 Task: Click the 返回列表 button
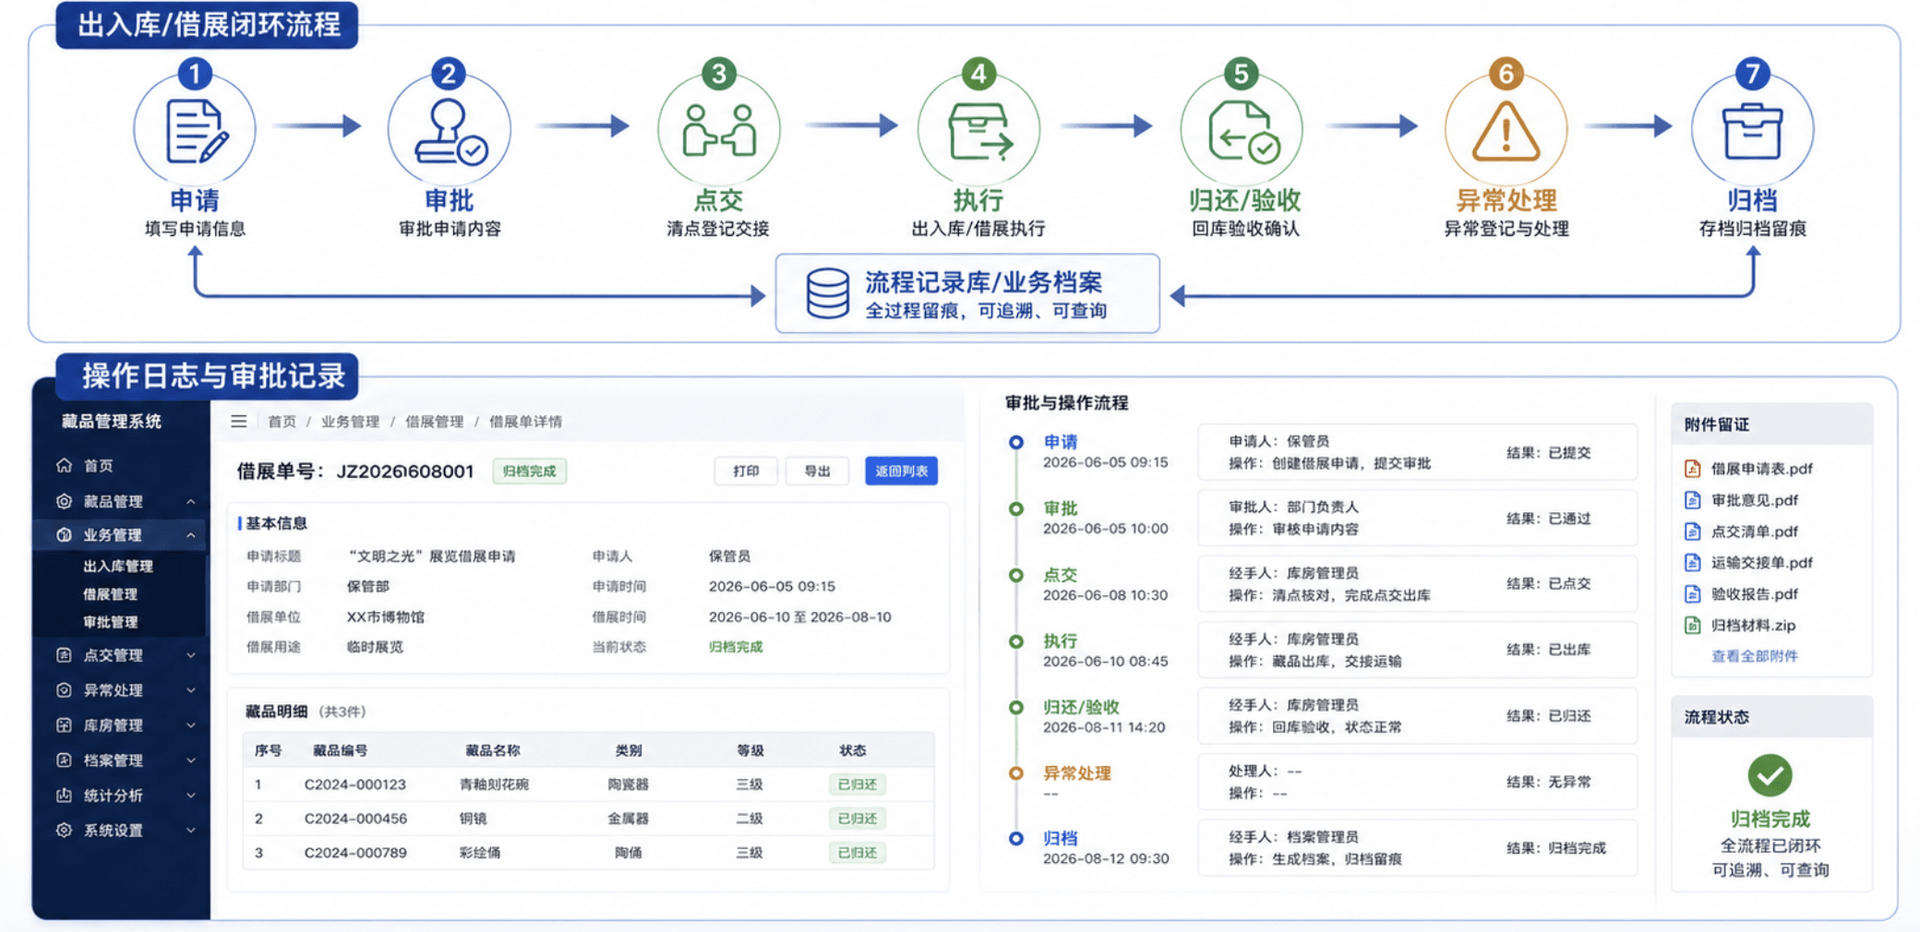coord(901,471)
